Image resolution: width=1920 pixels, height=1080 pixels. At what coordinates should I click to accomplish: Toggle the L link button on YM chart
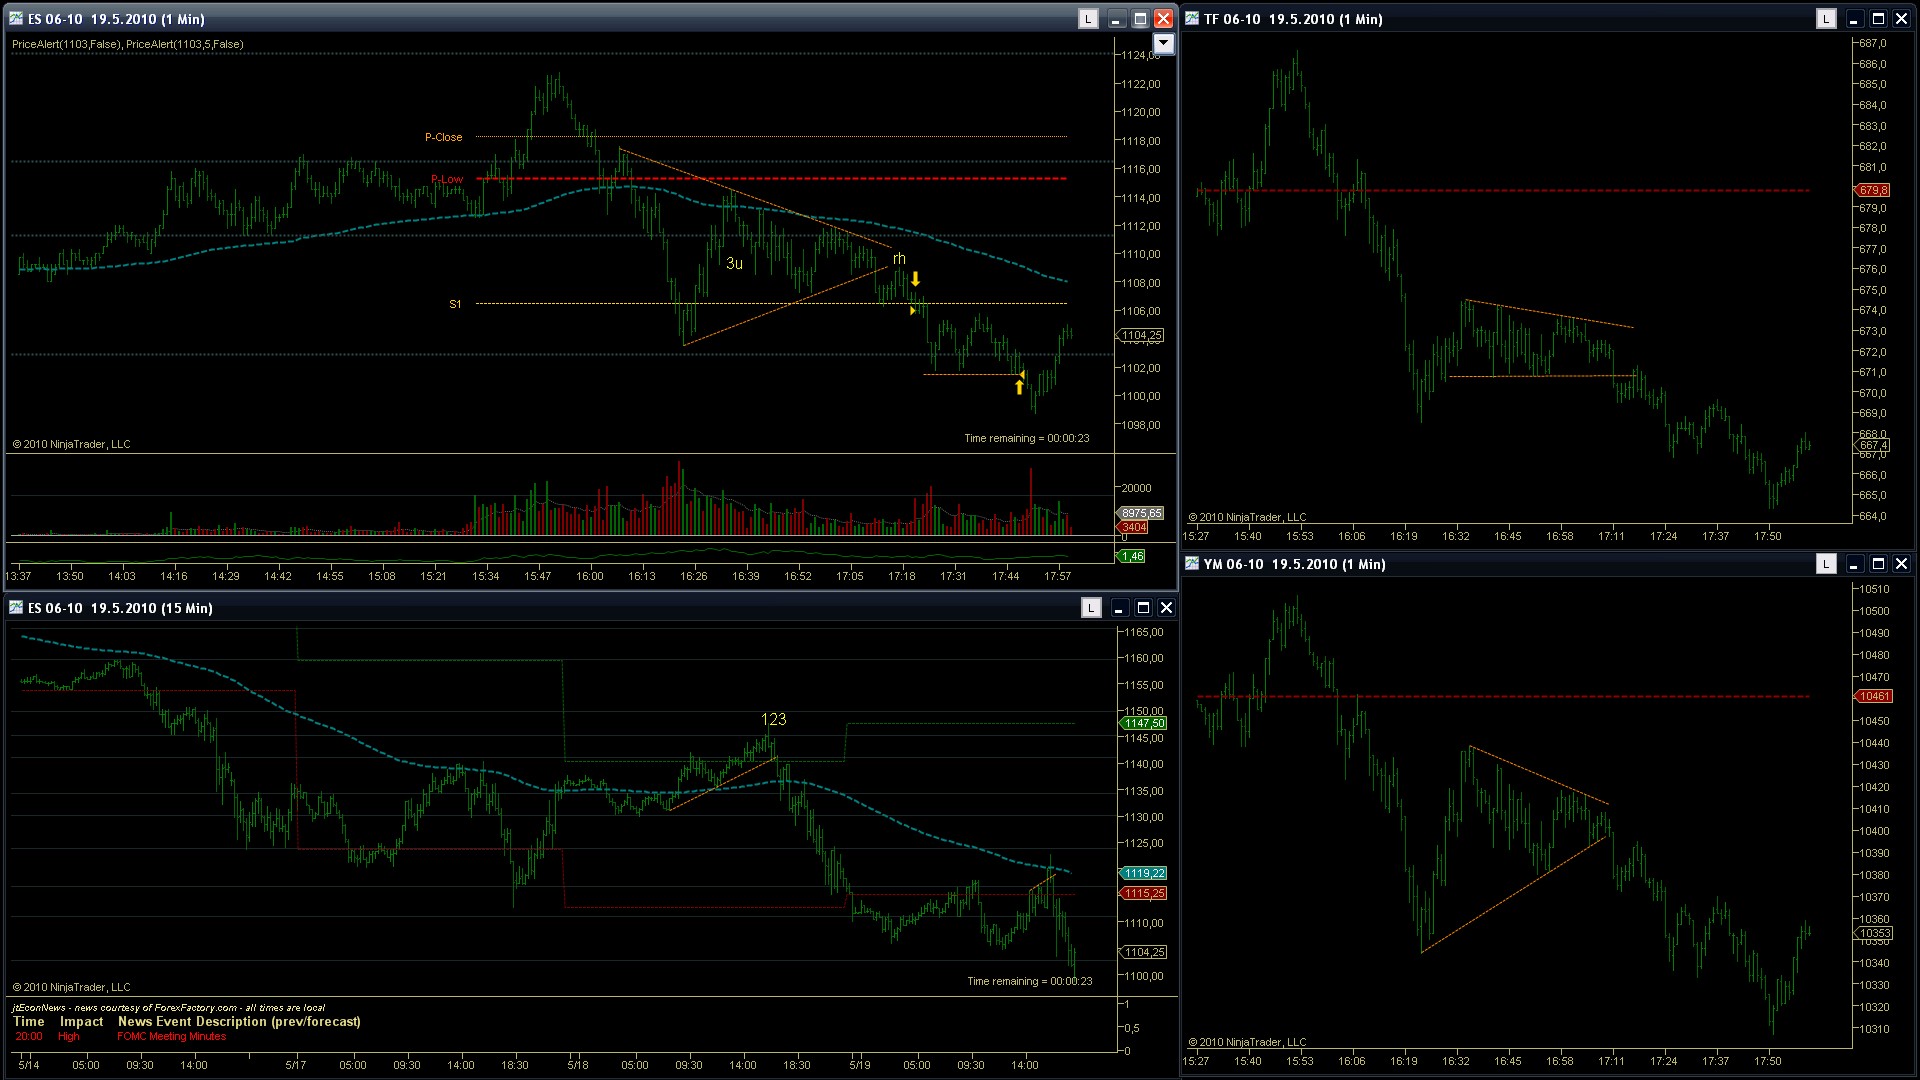pyautogui.click(x=1826, y=564)
